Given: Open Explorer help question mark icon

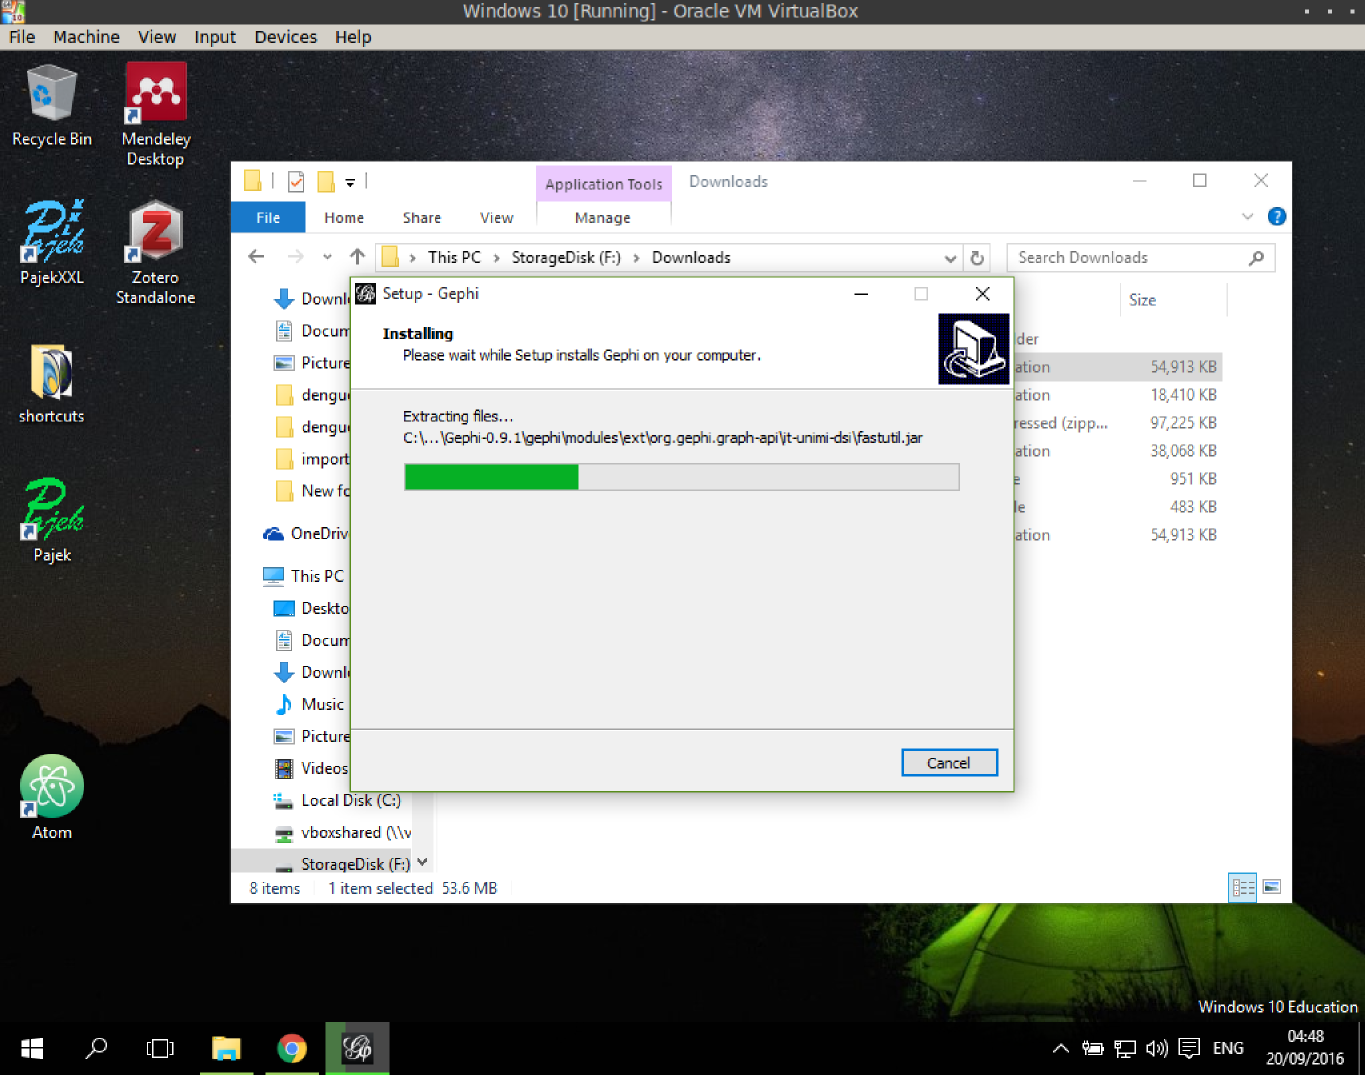Looking at the screenshot, I should click(x=1276, y=217).
